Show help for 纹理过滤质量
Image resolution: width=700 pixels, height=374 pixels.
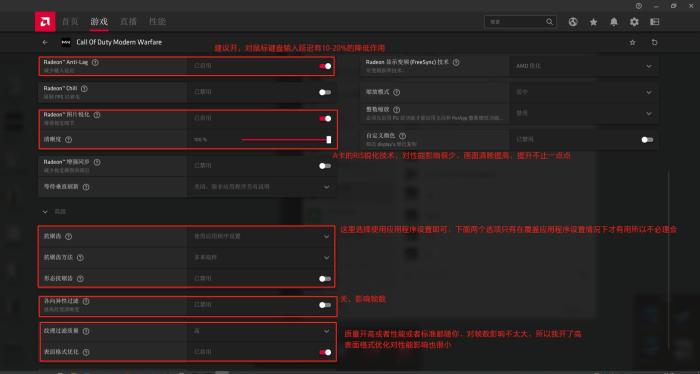click(86, 331)
